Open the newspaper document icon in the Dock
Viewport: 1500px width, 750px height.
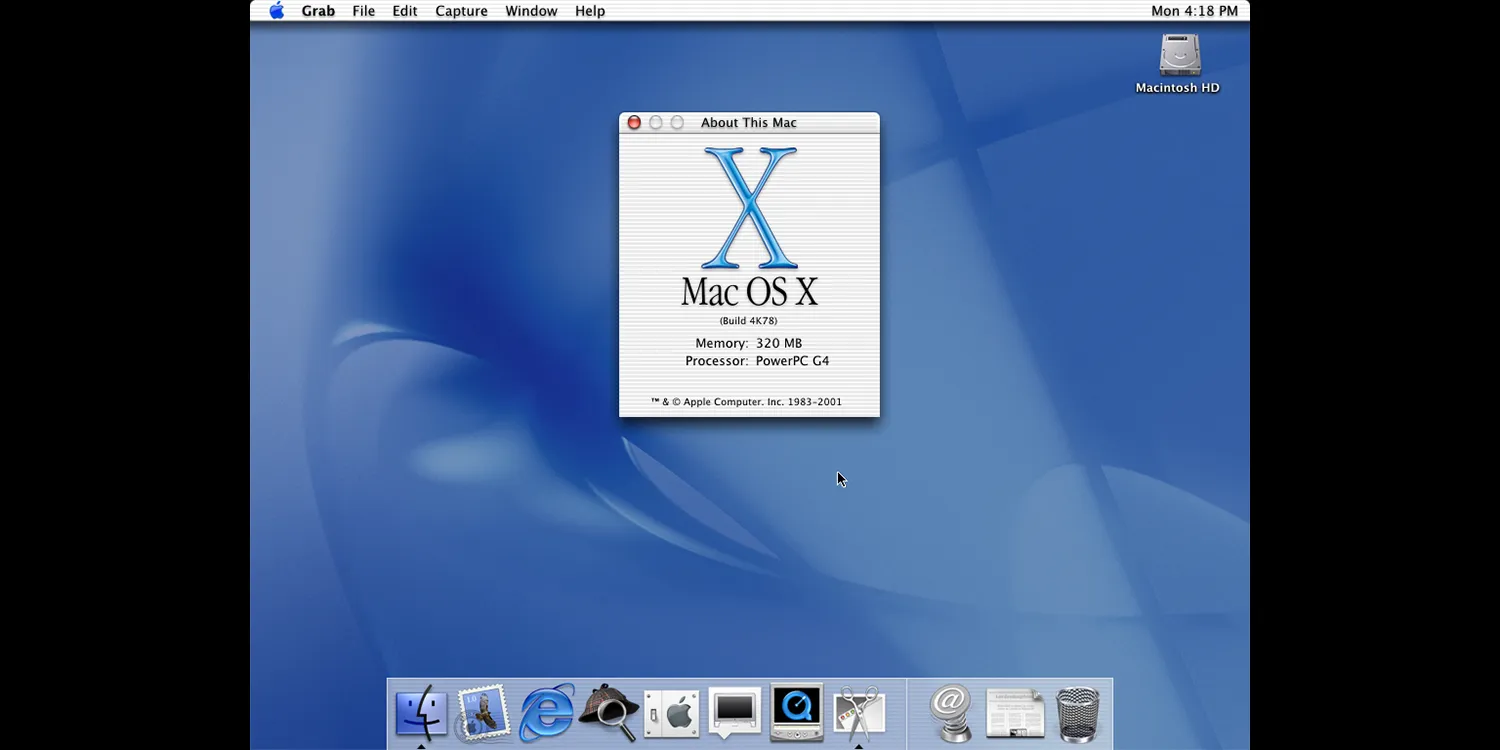pos(1015,714)
